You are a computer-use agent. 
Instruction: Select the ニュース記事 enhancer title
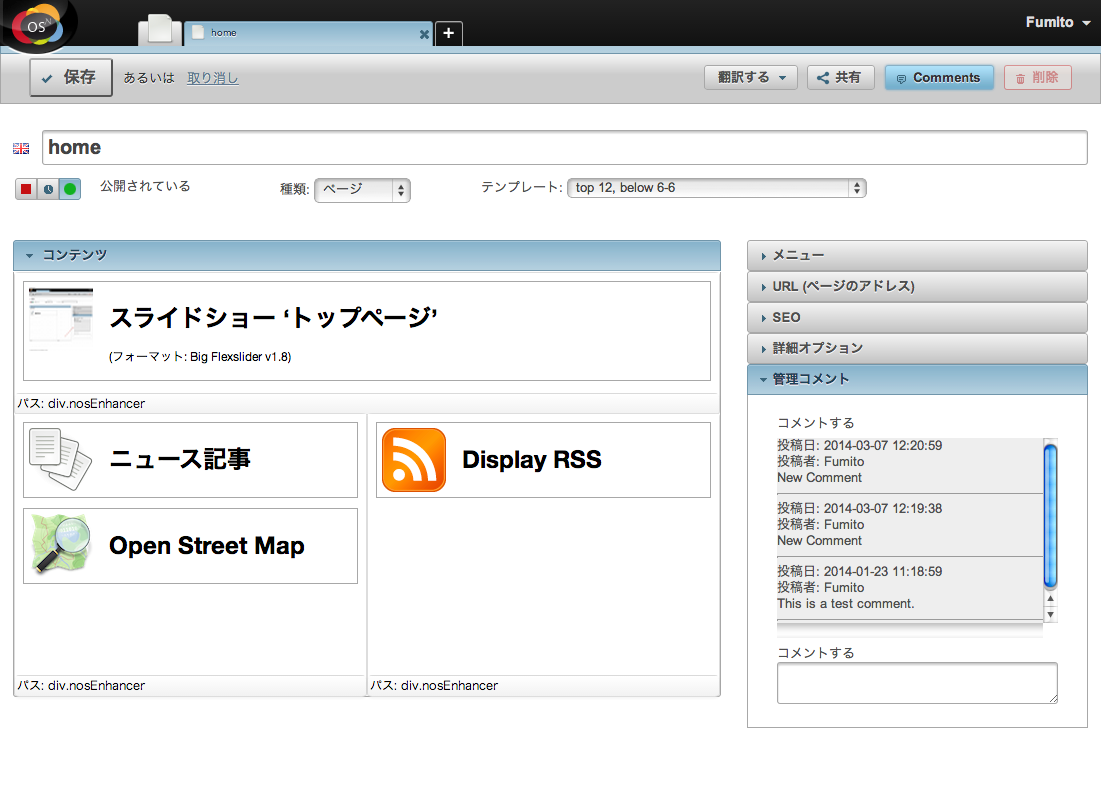180,459
